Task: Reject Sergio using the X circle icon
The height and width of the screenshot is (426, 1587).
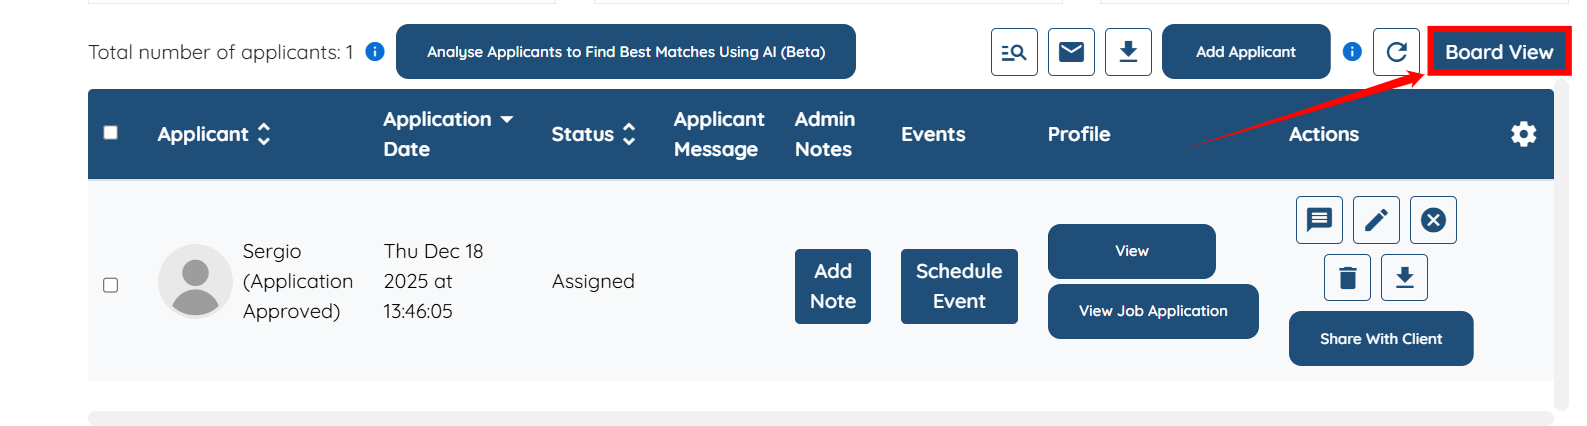Action: click(x=1433, y=220)
